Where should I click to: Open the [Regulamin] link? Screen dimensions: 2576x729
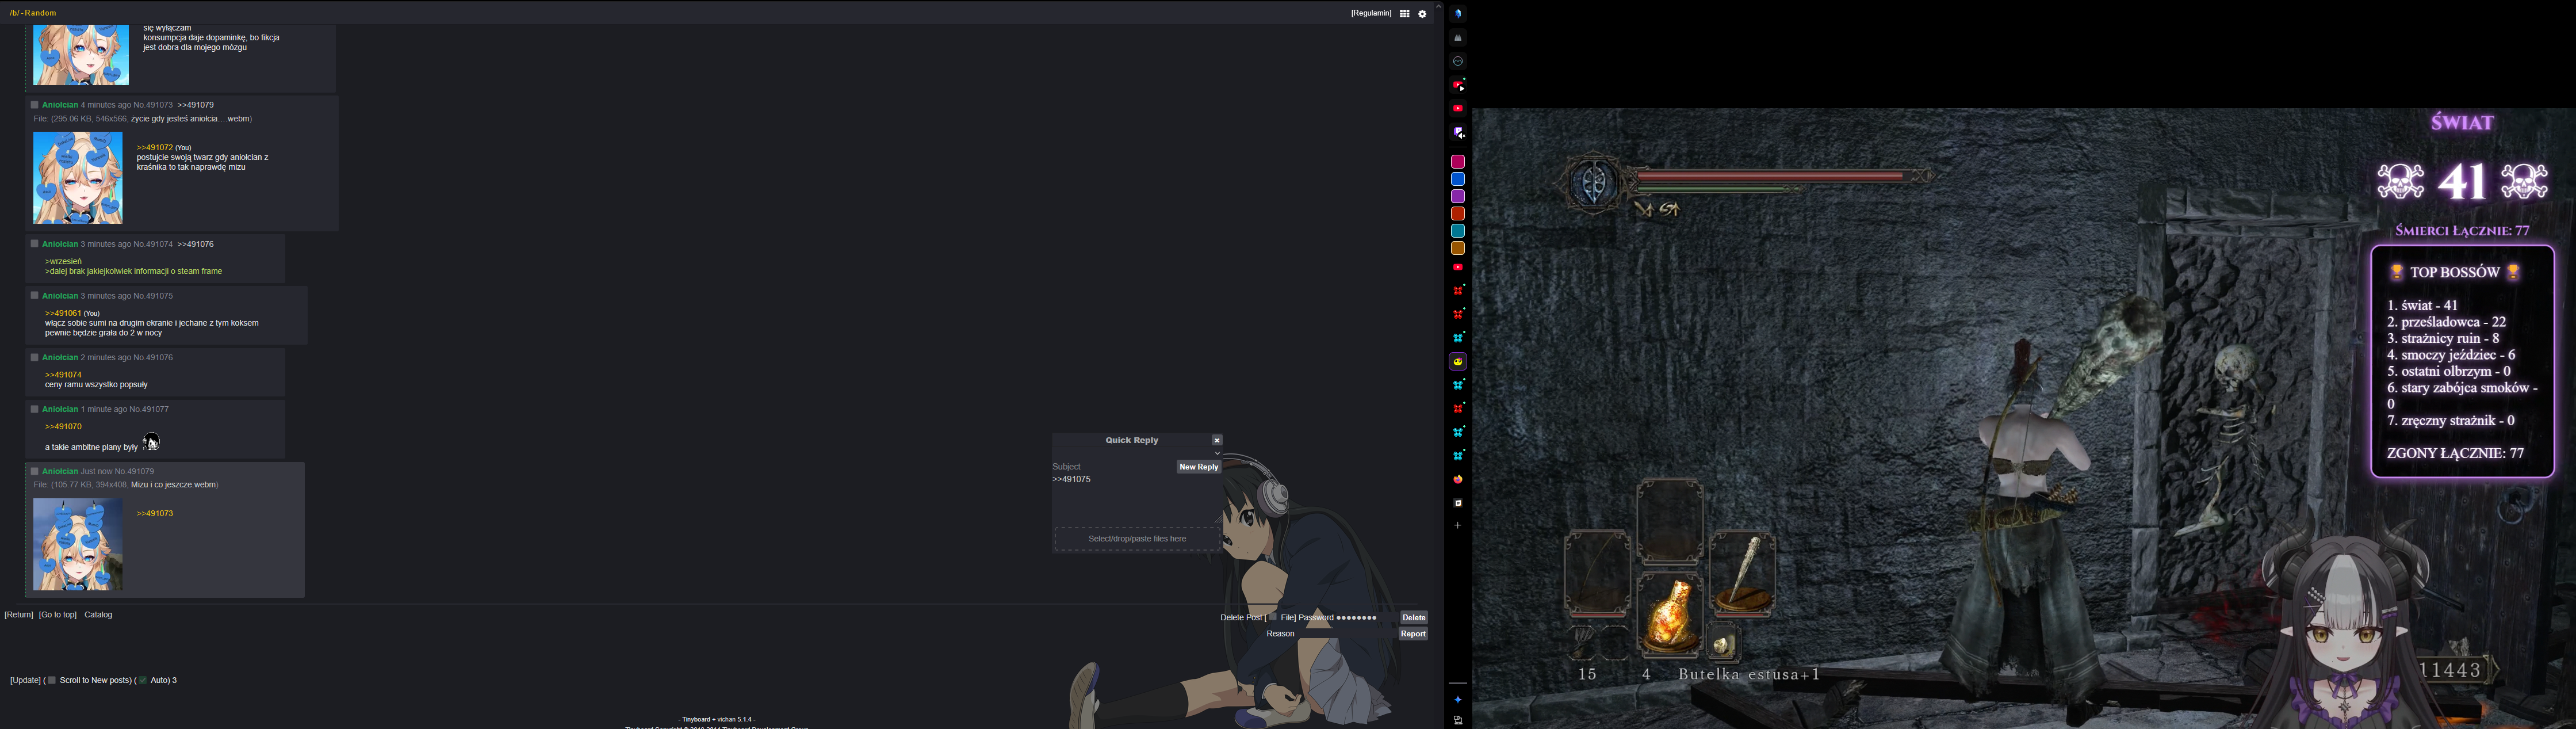click(x=1371, y=14)
